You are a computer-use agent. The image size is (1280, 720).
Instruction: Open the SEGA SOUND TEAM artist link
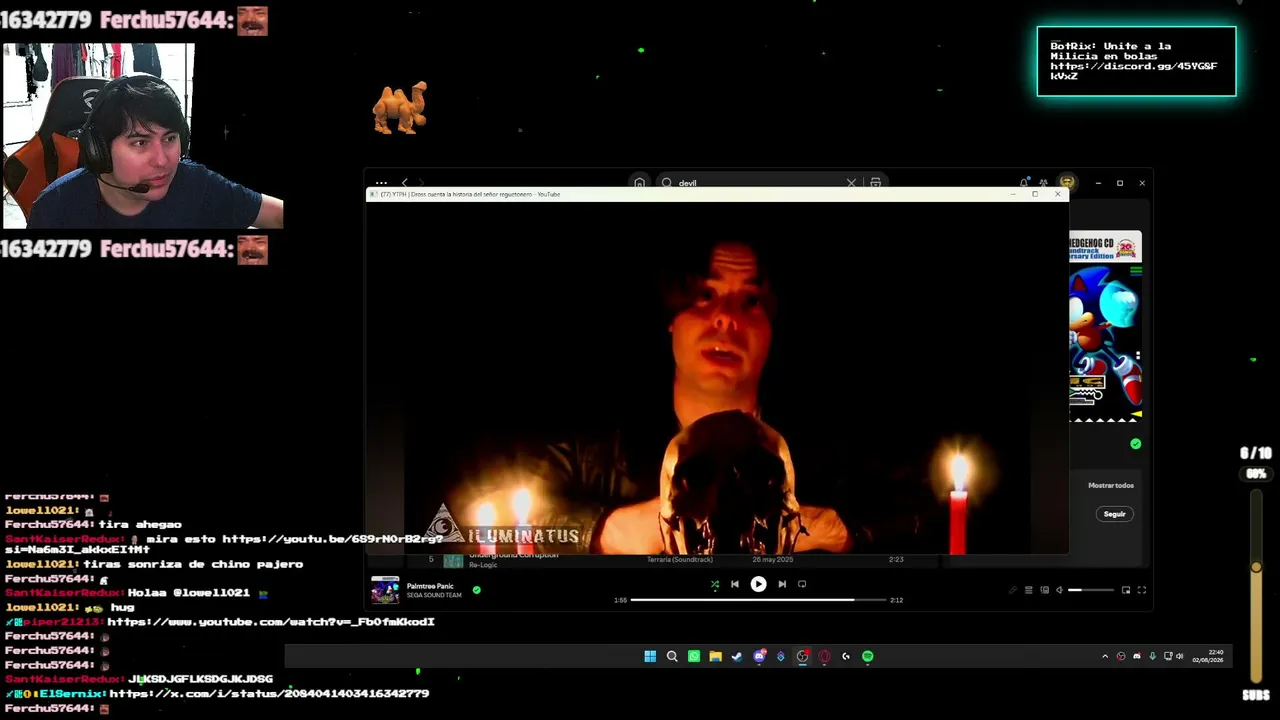[434, 595]
